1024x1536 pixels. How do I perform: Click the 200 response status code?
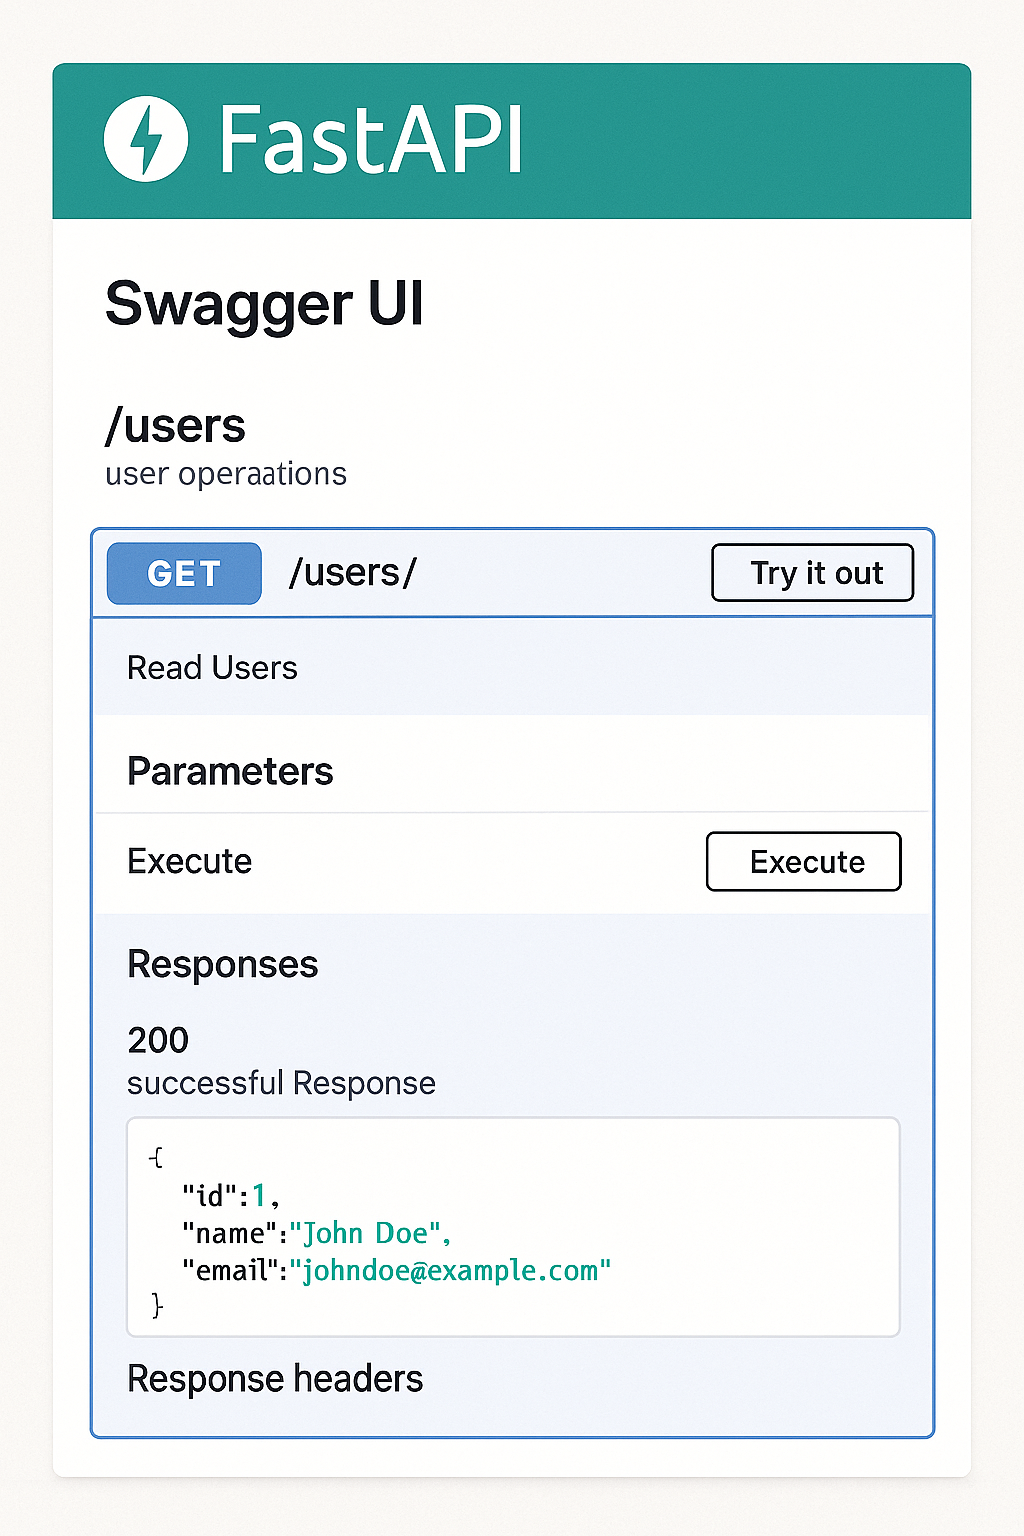pos(157,1040)
